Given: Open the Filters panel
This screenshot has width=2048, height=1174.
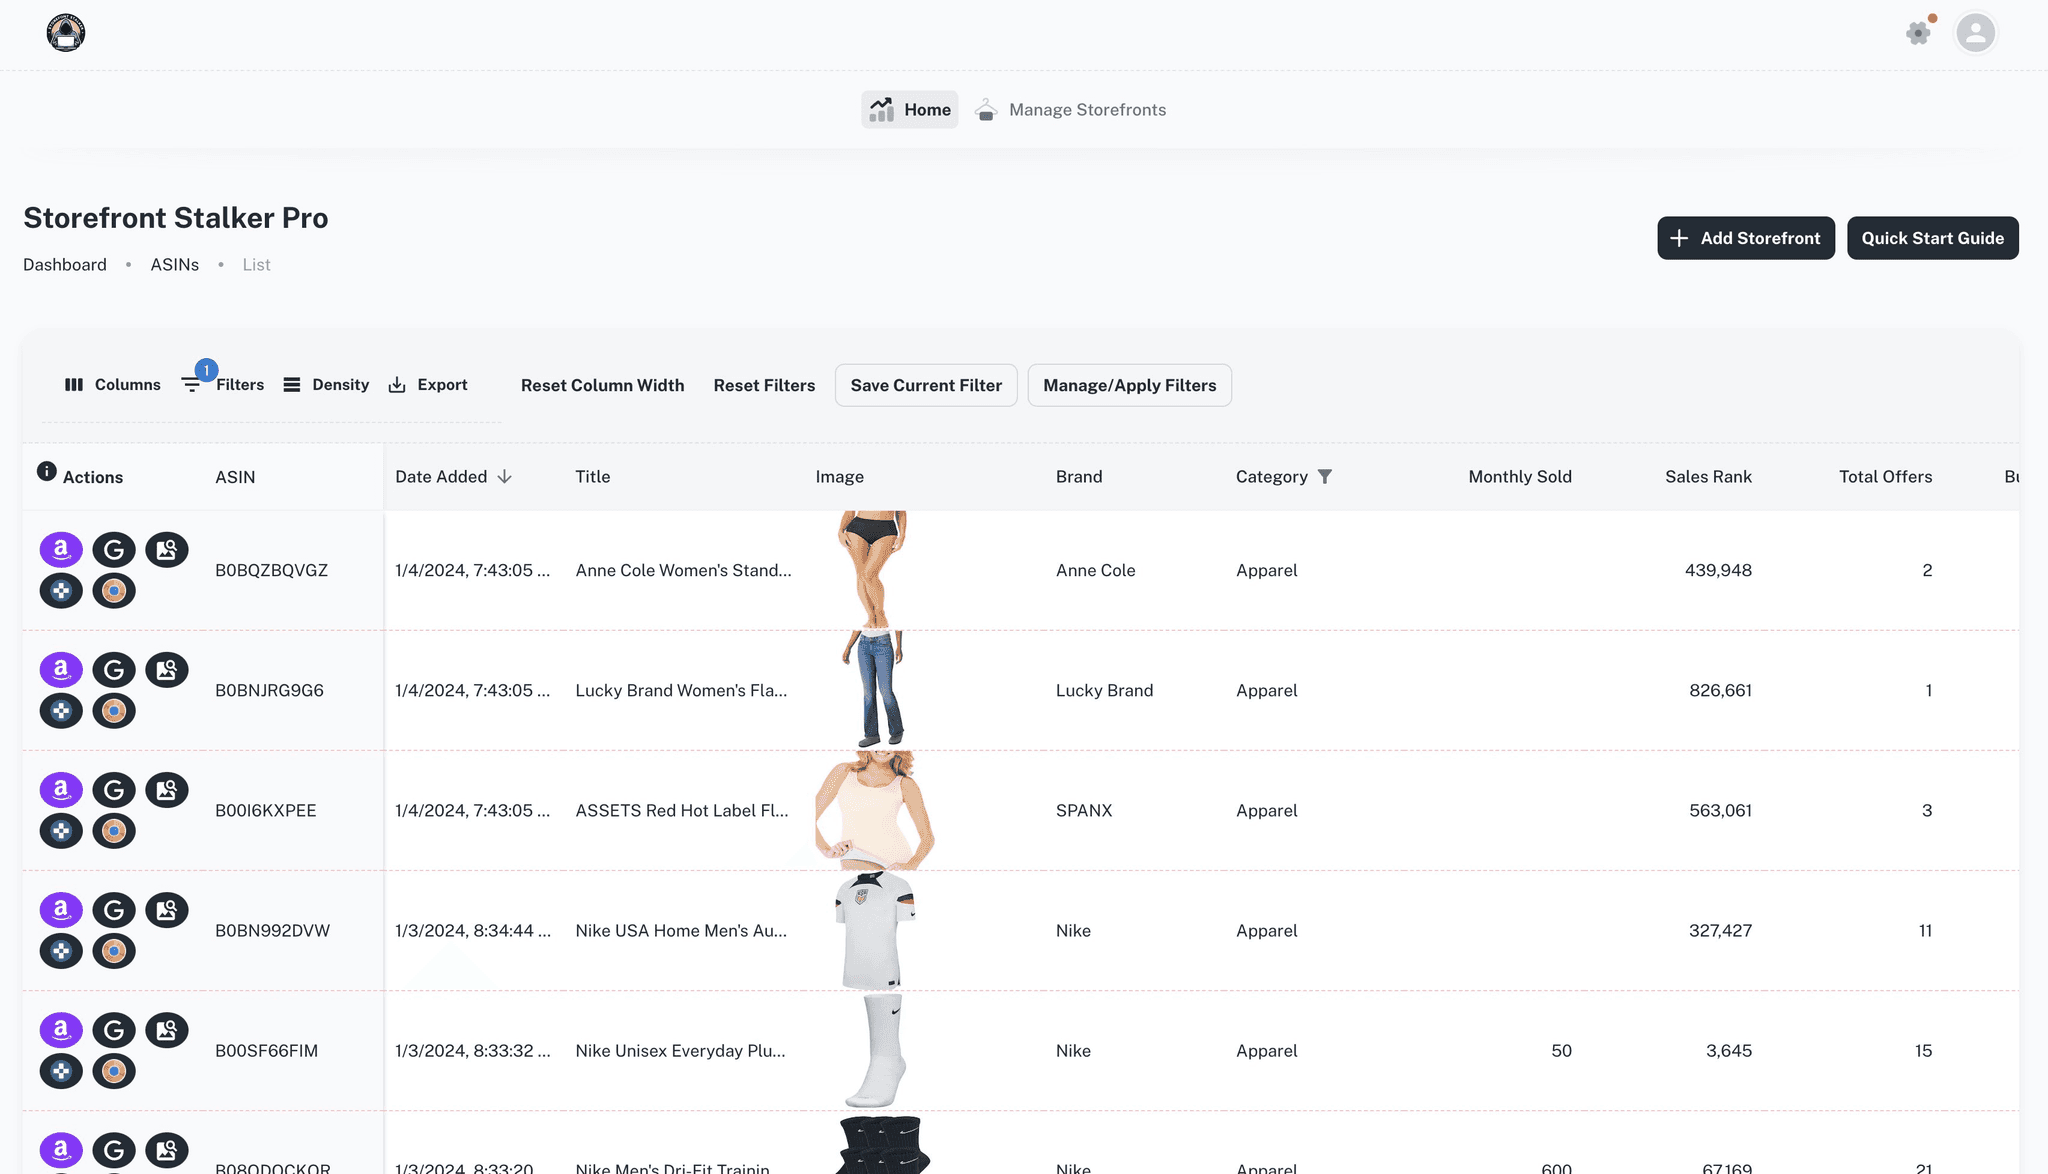Looking at the screenshot, I should pos(223,384).
